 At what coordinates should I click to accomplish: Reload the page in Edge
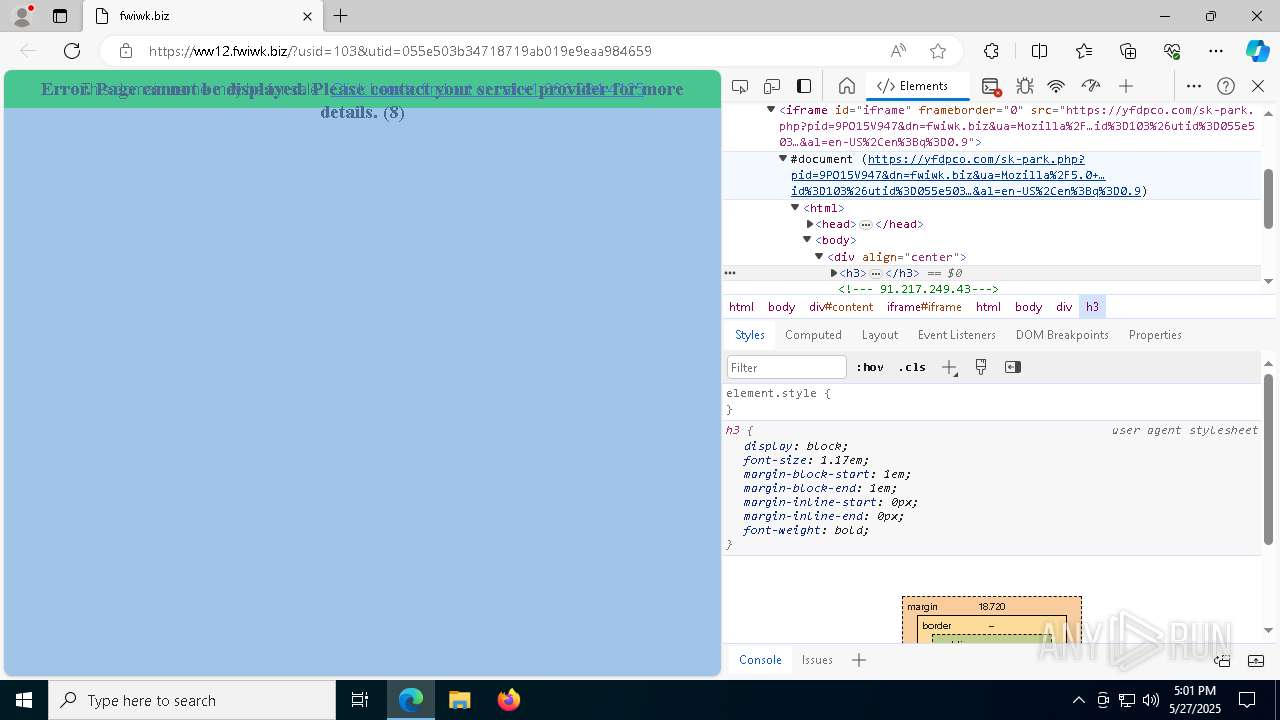click(x=72, y=51)
